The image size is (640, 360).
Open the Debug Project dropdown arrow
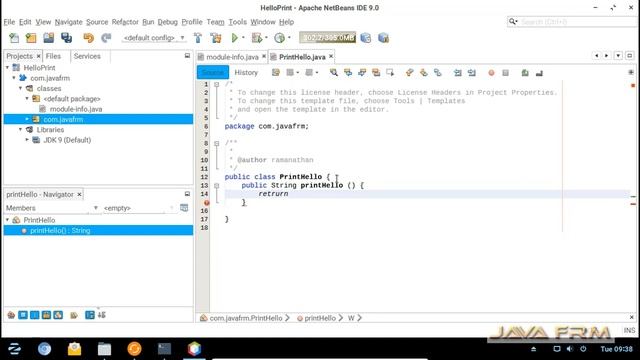tap(266, 38)
